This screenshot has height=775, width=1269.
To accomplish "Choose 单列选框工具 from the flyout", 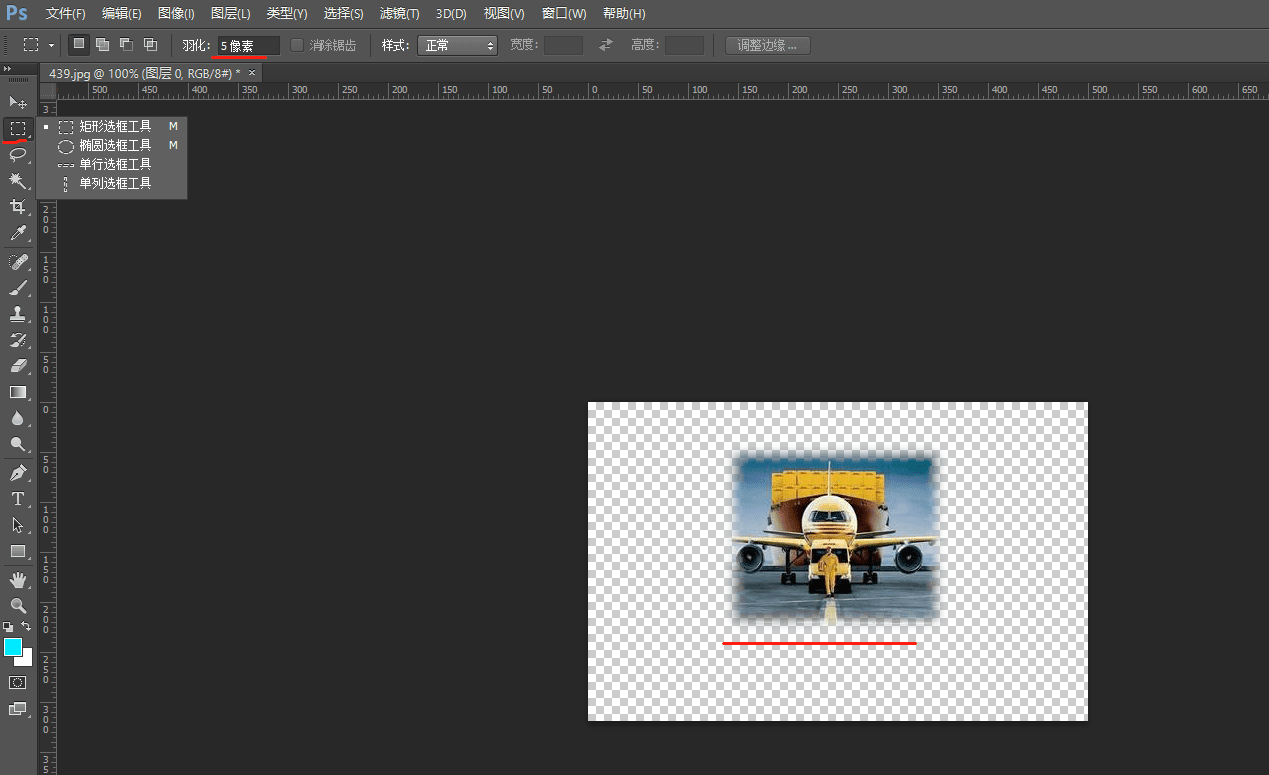I will point(112,184).
